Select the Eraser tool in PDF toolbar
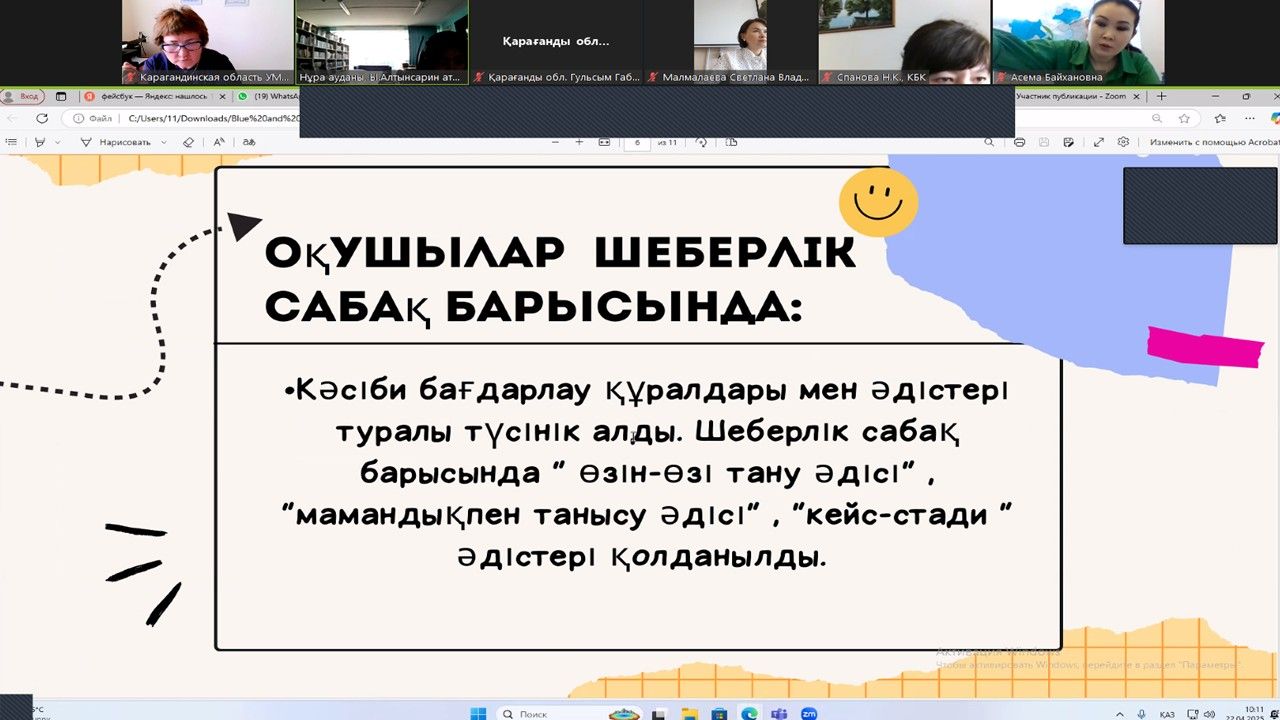 pyautogui.click(x=188, y=142)
